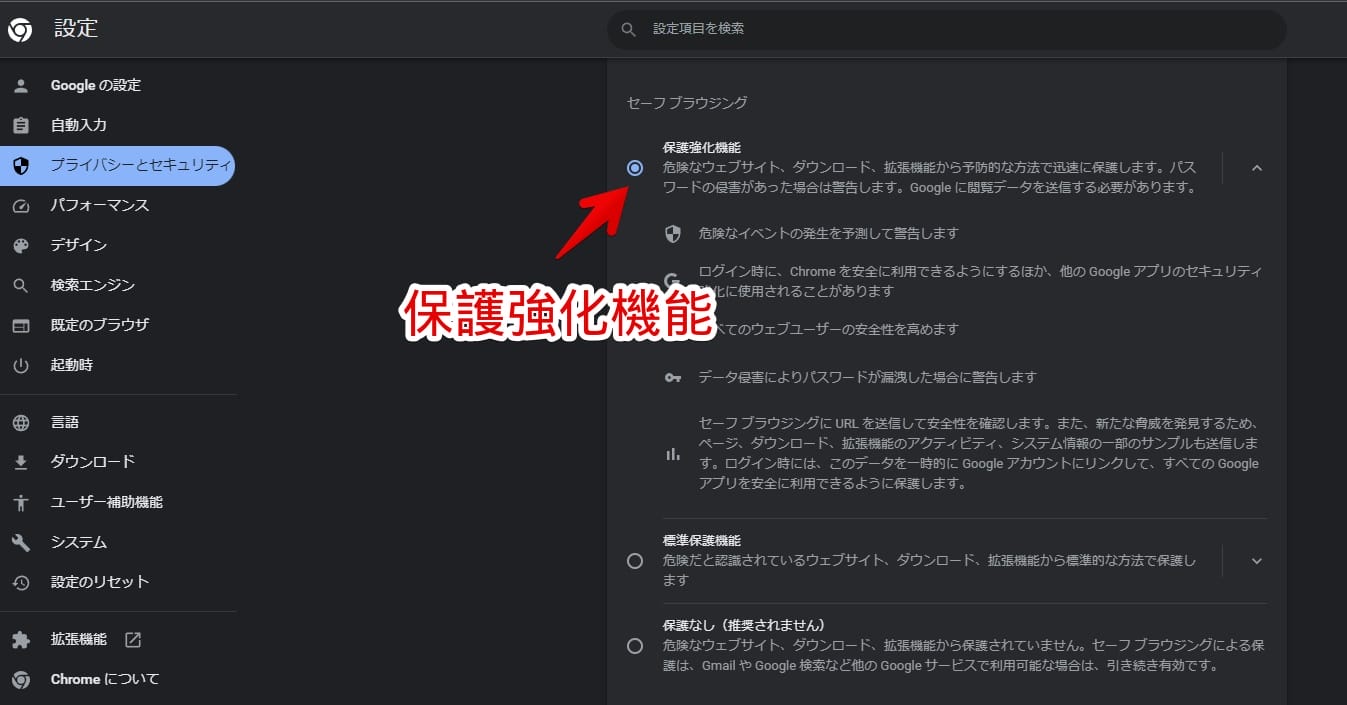Image resolution: width=1347 pixels, height=705 pixels.
Task: Click the search magnifier icon in settings bar
Action: pyautogui.click(x=629, y=30)
